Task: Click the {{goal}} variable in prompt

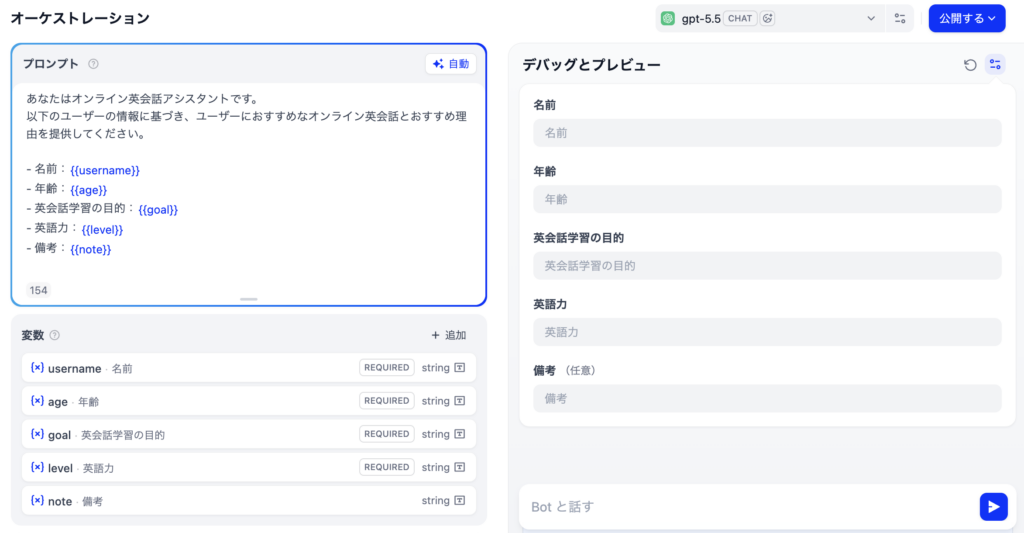Action: coord(157,210)
